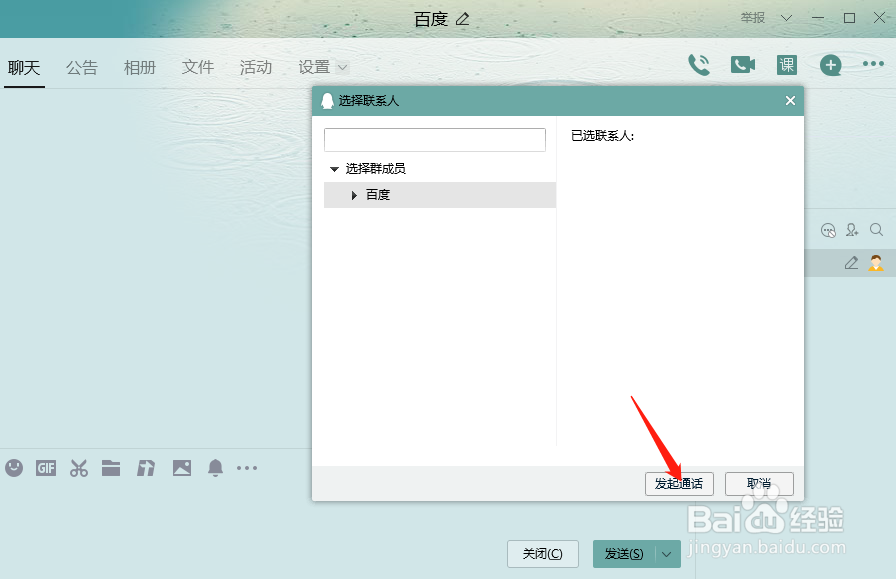
Task: Maximize the chat window
Action: (850, 18)
